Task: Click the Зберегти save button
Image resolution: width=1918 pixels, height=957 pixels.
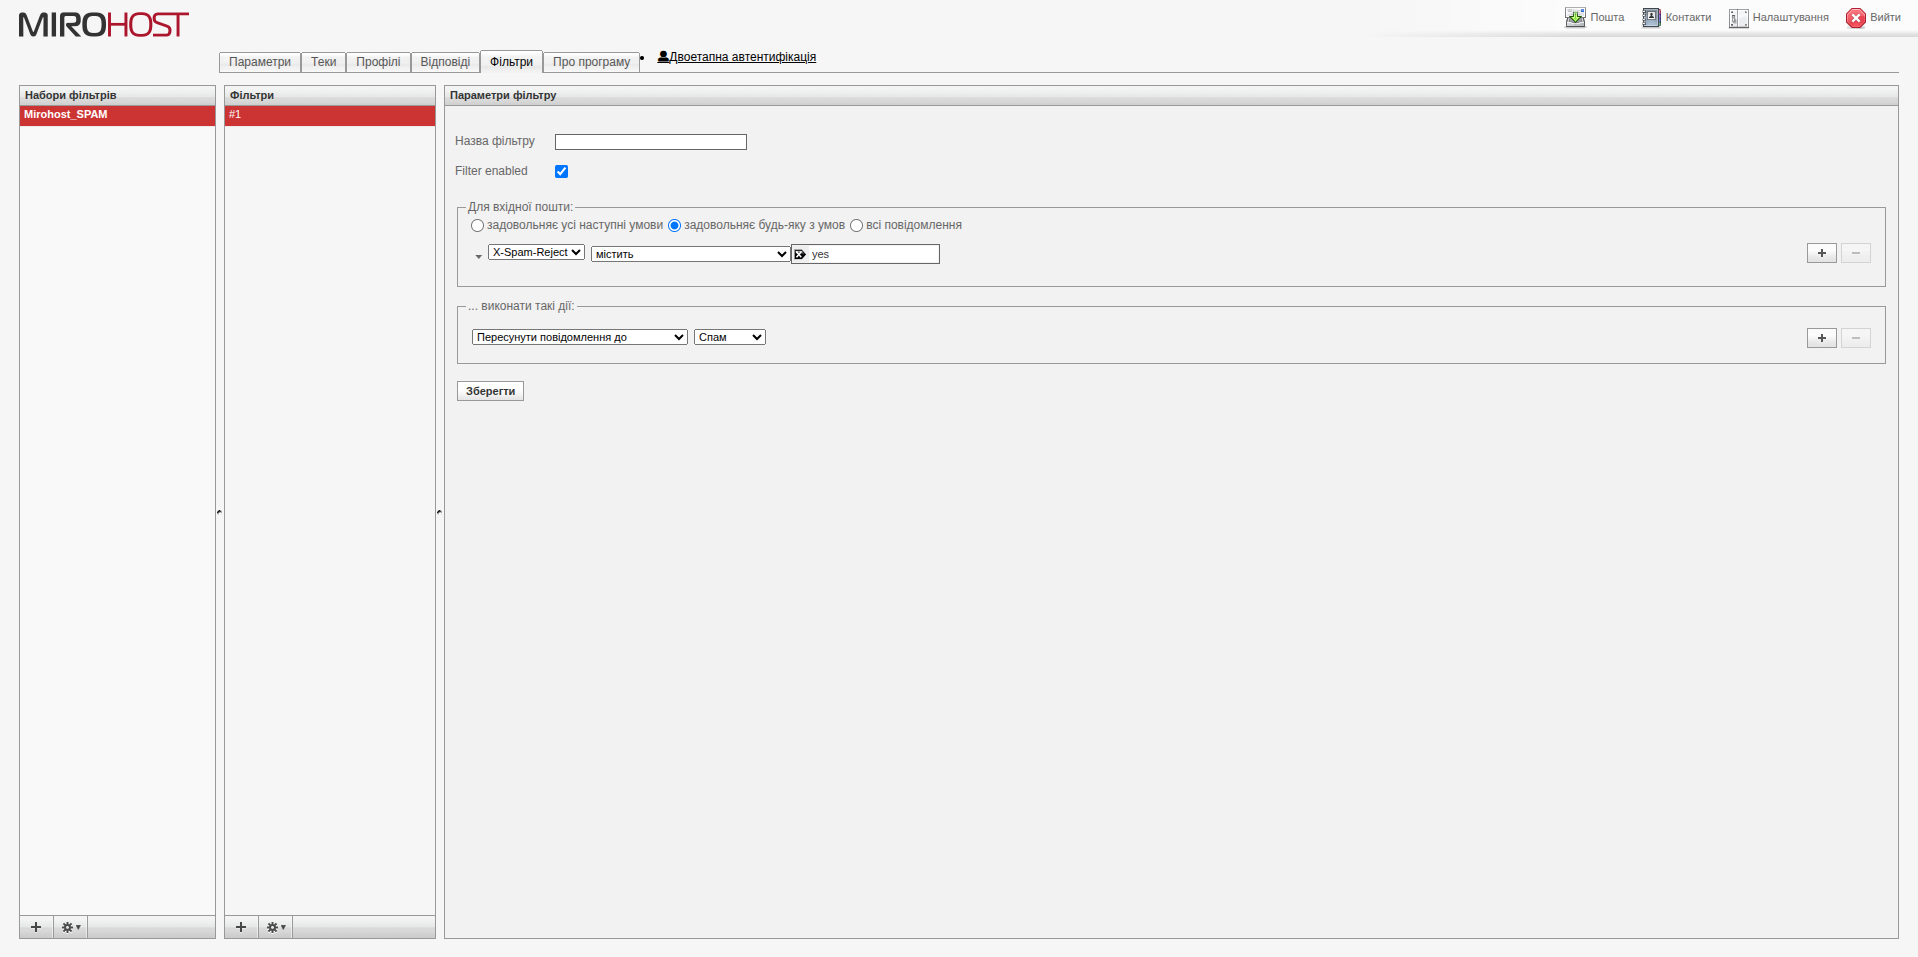Action: pos(490,391)
